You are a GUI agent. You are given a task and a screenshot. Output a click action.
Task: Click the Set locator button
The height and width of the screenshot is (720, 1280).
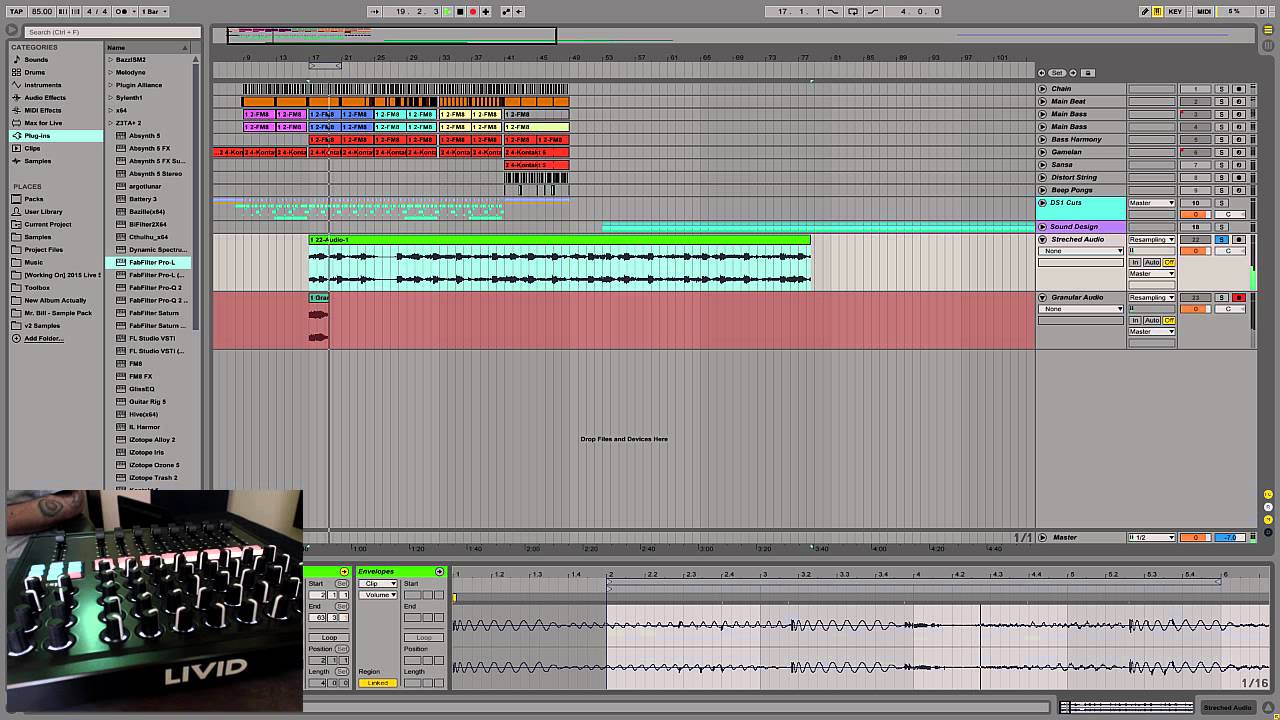1057,73
